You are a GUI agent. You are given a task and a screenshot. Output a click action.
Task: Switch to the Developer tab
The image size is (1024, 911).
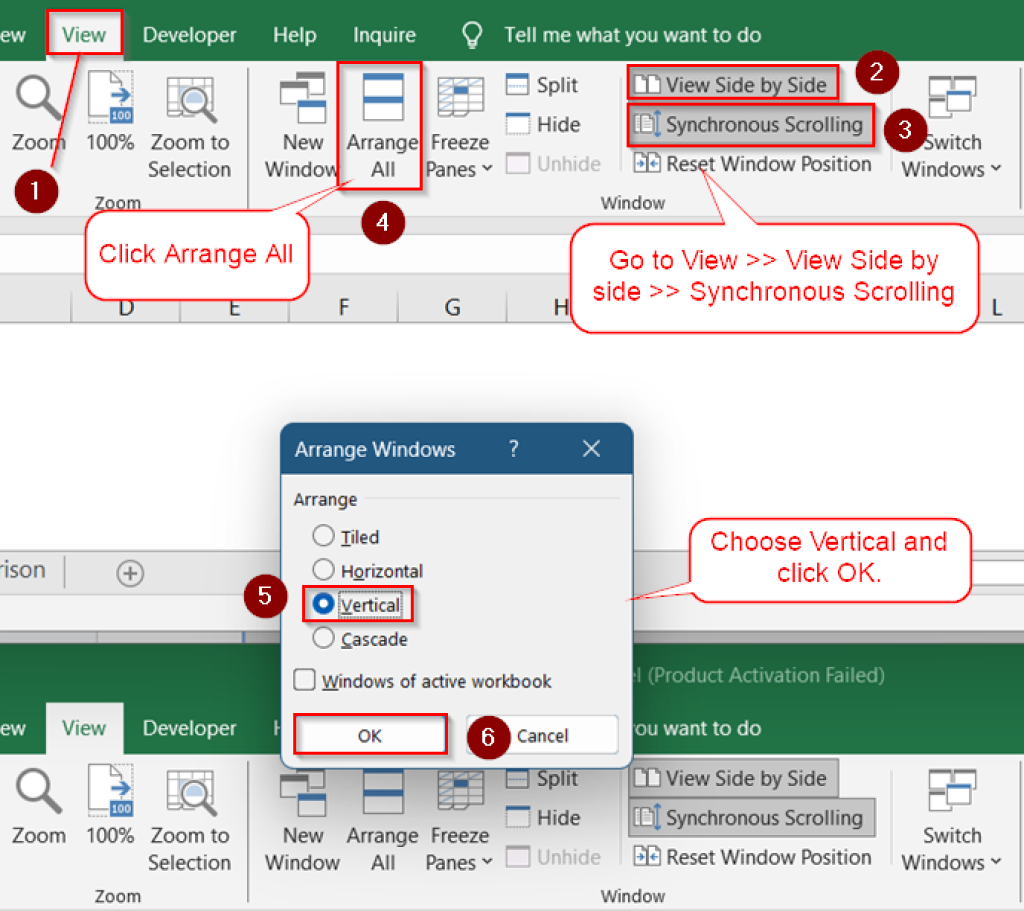point(189,34)
